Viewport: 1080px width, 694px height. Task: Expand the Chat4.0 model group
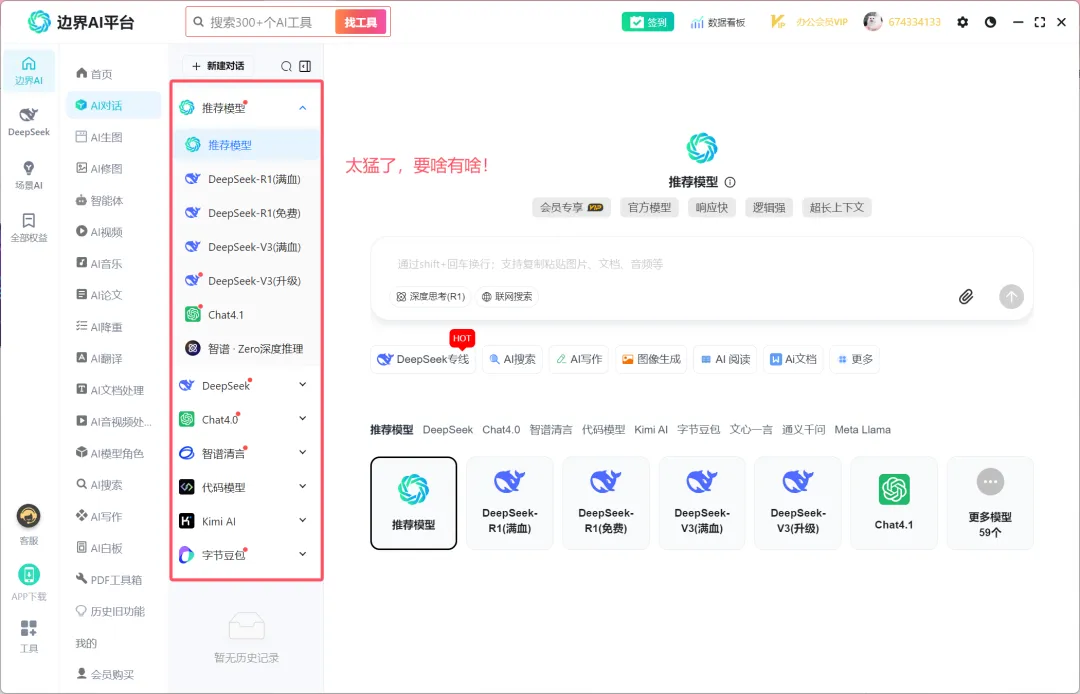[x=302, y=419]
